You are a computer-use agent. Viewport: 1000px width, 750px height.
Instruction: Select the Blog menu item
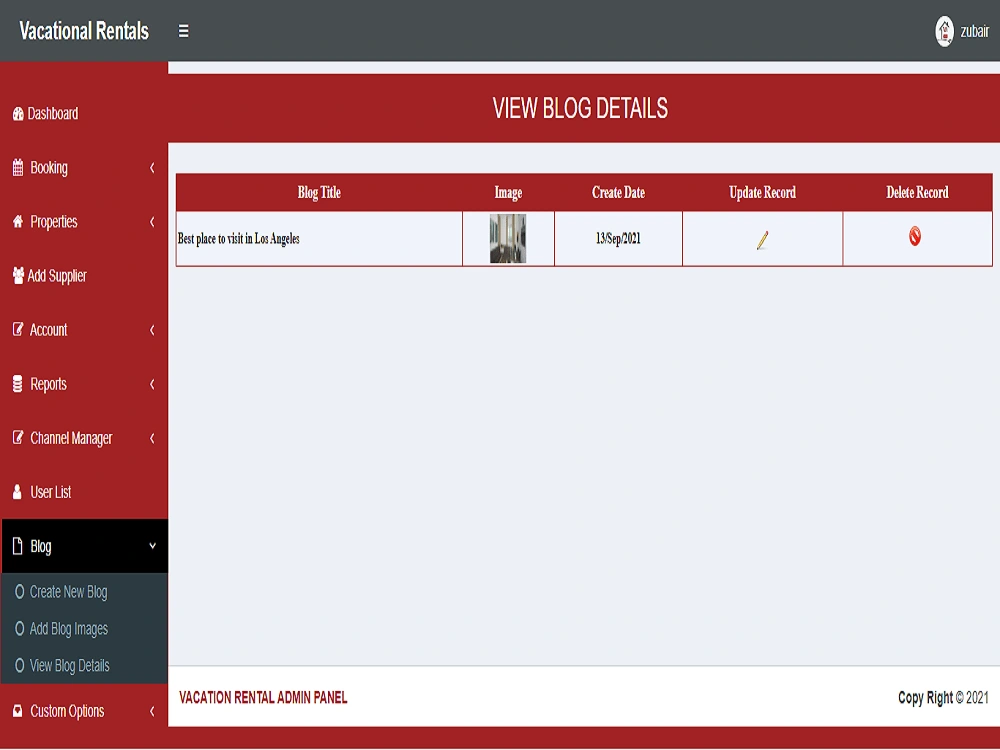click(84, 546)
